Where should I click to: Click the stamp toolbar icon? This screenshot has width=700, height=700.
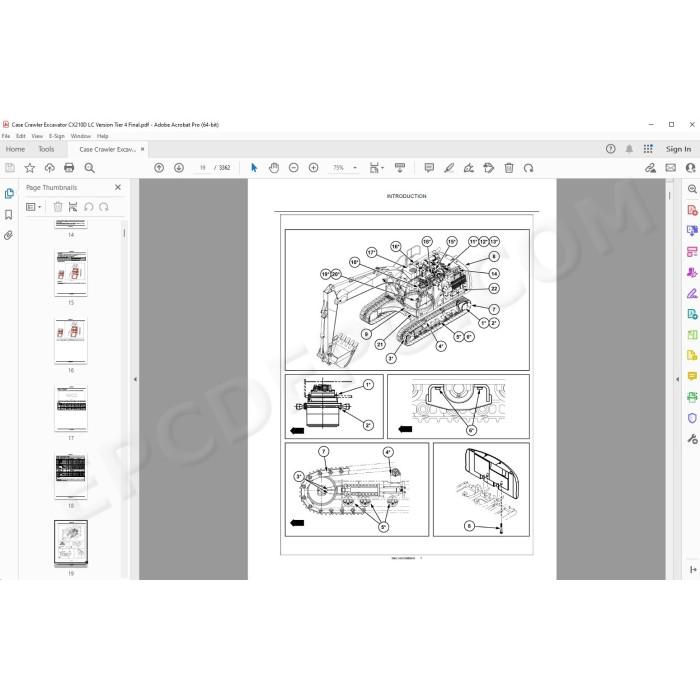pos(489,168)
